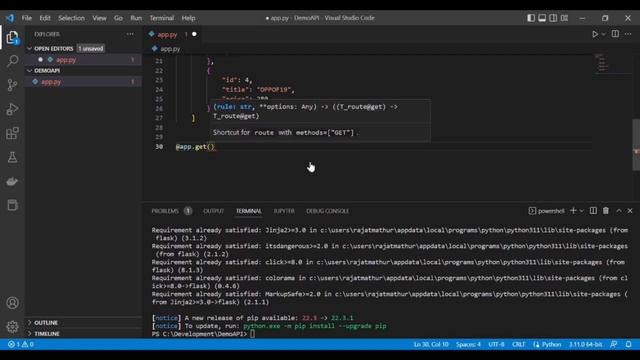Click the feedback icon in status bar
This screenshot has height=360, width=640.
coord(613,344)
